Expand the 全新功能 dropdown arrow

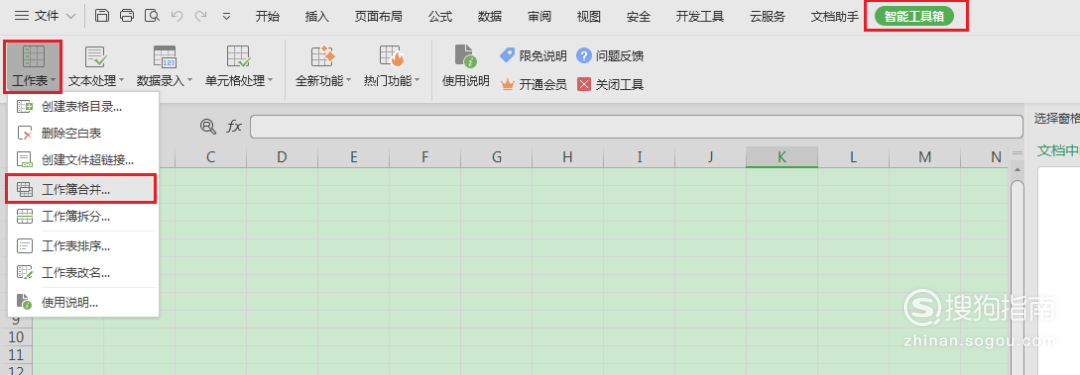click(x=348, y=81)
